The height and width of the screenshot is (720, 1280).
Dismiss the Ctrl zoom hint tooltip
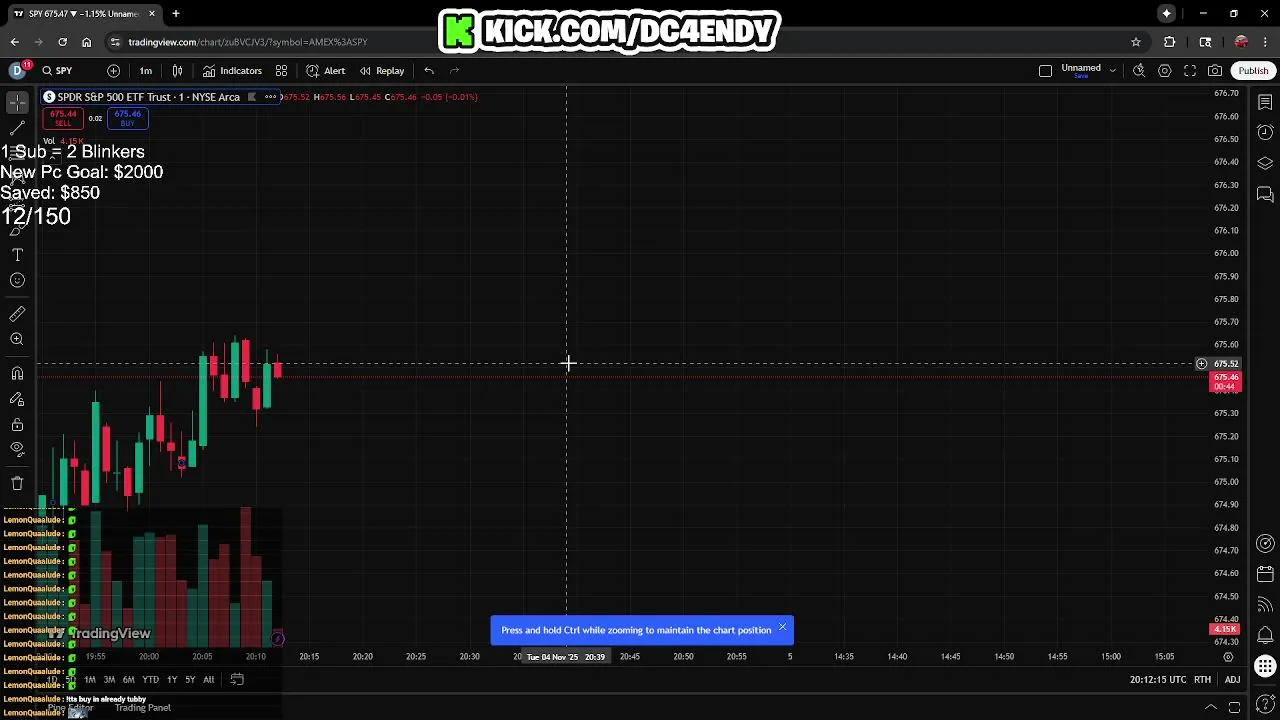coord(782,628)
